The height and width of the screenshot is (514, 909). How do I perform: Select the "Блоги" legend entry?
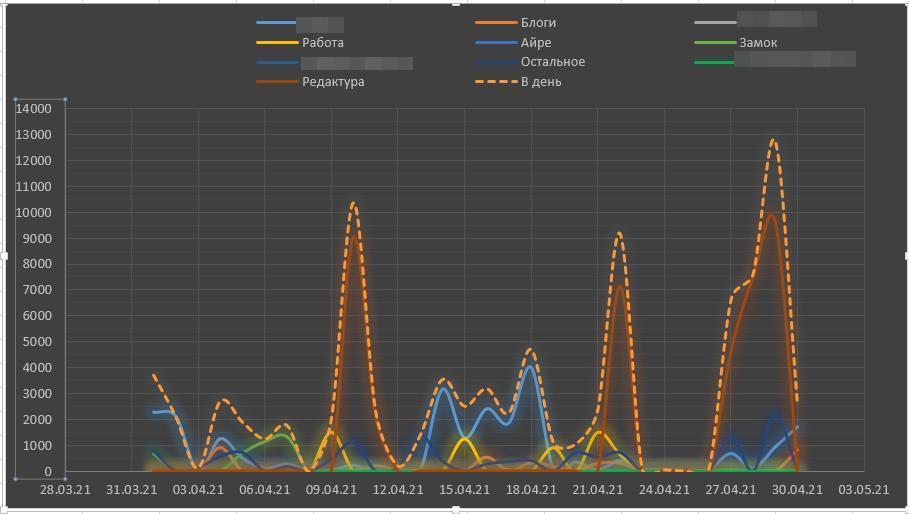[538, 22]
